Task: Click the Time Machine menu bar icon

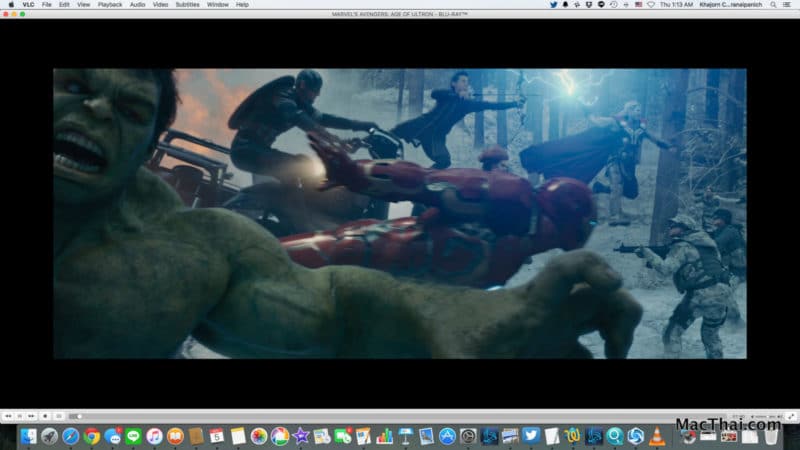Action: click(613, 5)
